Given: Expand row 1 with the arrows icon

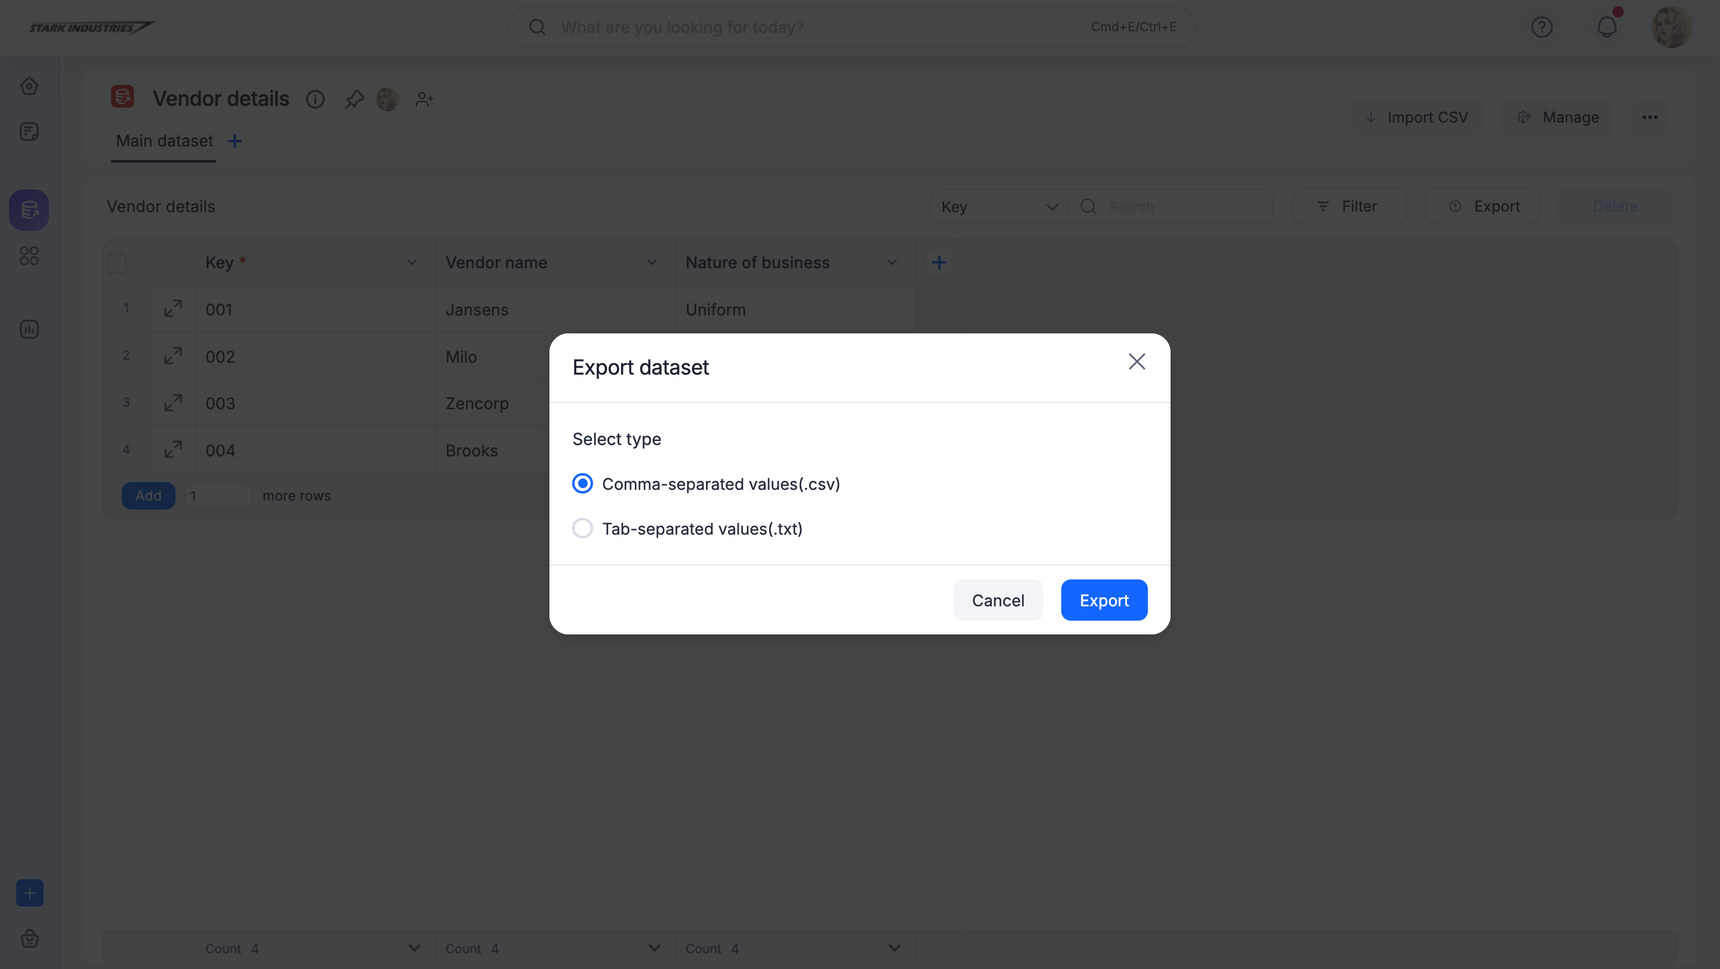Looking at the screenshot, I should tap(173, 309).
